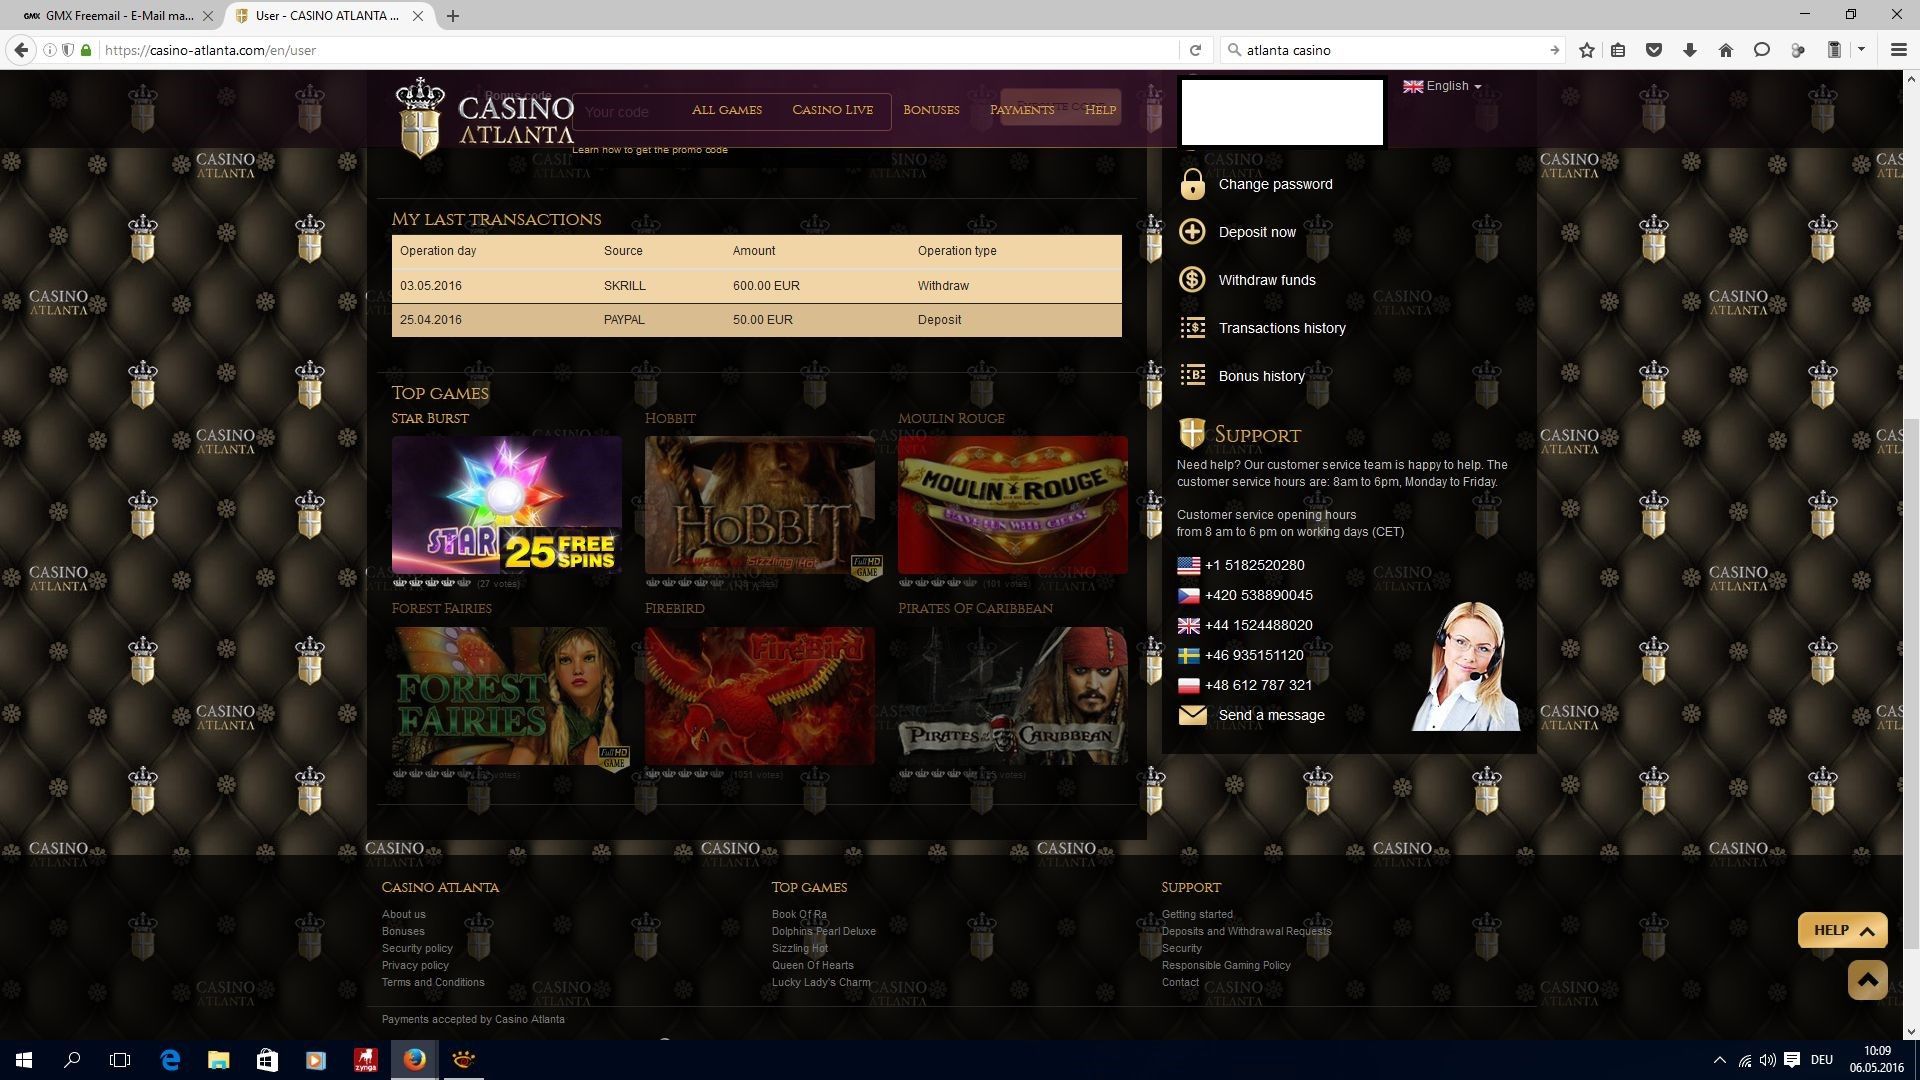Click the atlanta casino search box

point(1394,50)
